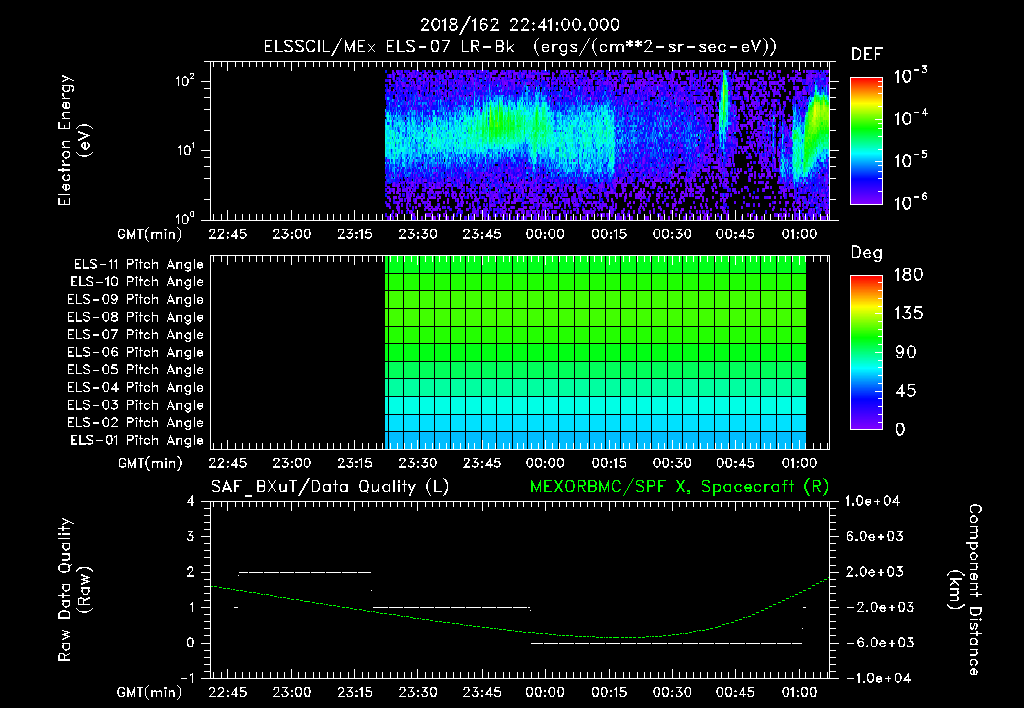Click the ELS-07 Pitch Angle row label
The height and width of the screenshot is (708, 1024).
(135, 334)
